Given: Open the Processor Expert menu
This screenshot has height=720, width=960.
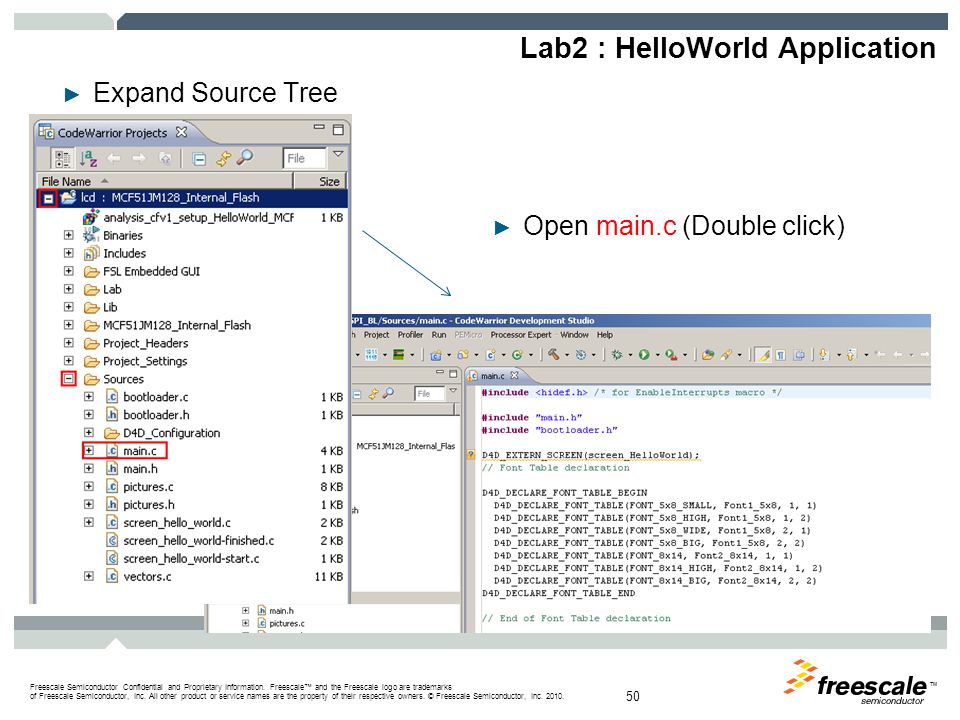Looking at the screenshot, I should (x=520, y=335).
